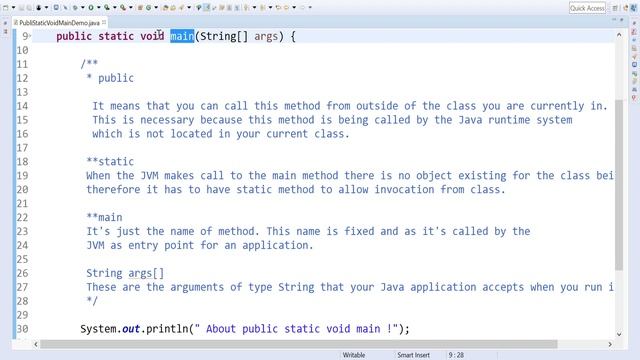Click the horizontal scrollbar thumb
This screenshot has height=360, width=640.
tap(298, 344)
